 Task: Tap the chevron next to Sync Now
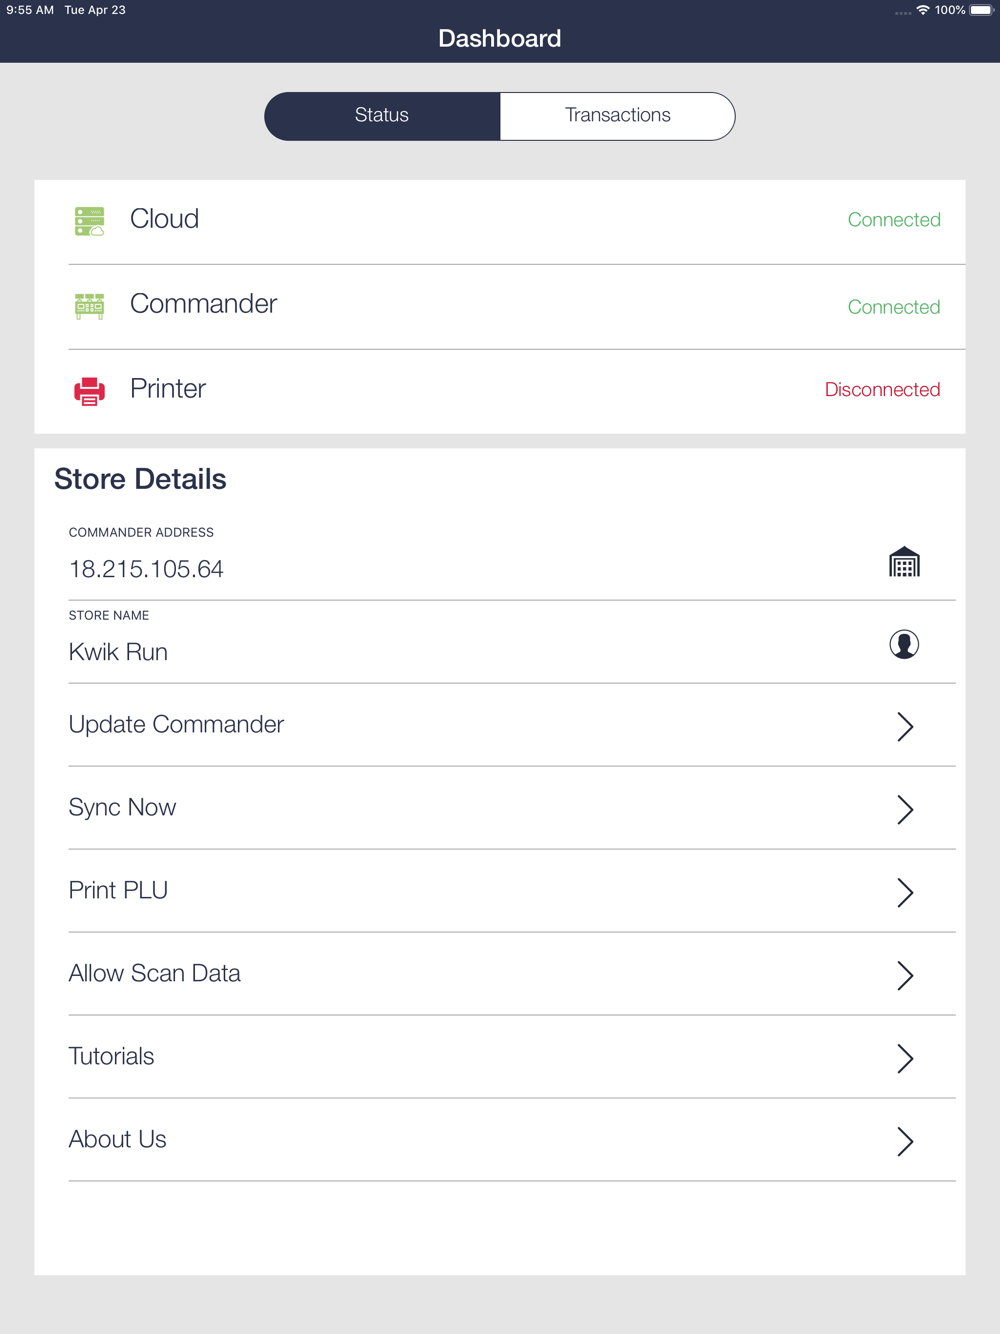tap(905, 809)
